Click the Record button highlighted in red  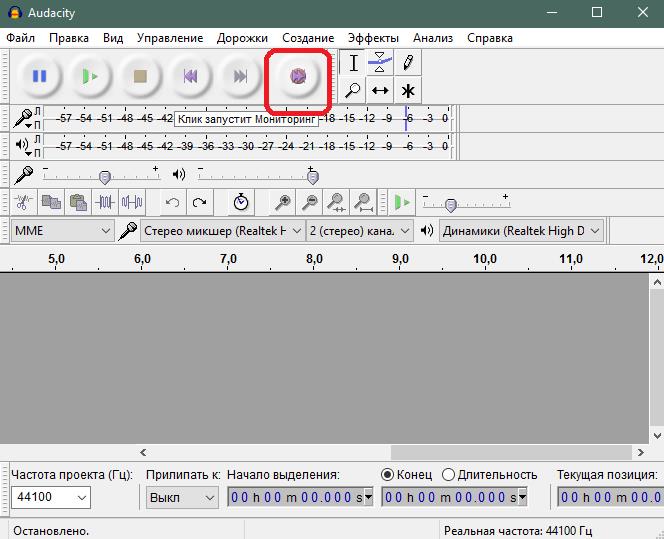coord(298,77)
